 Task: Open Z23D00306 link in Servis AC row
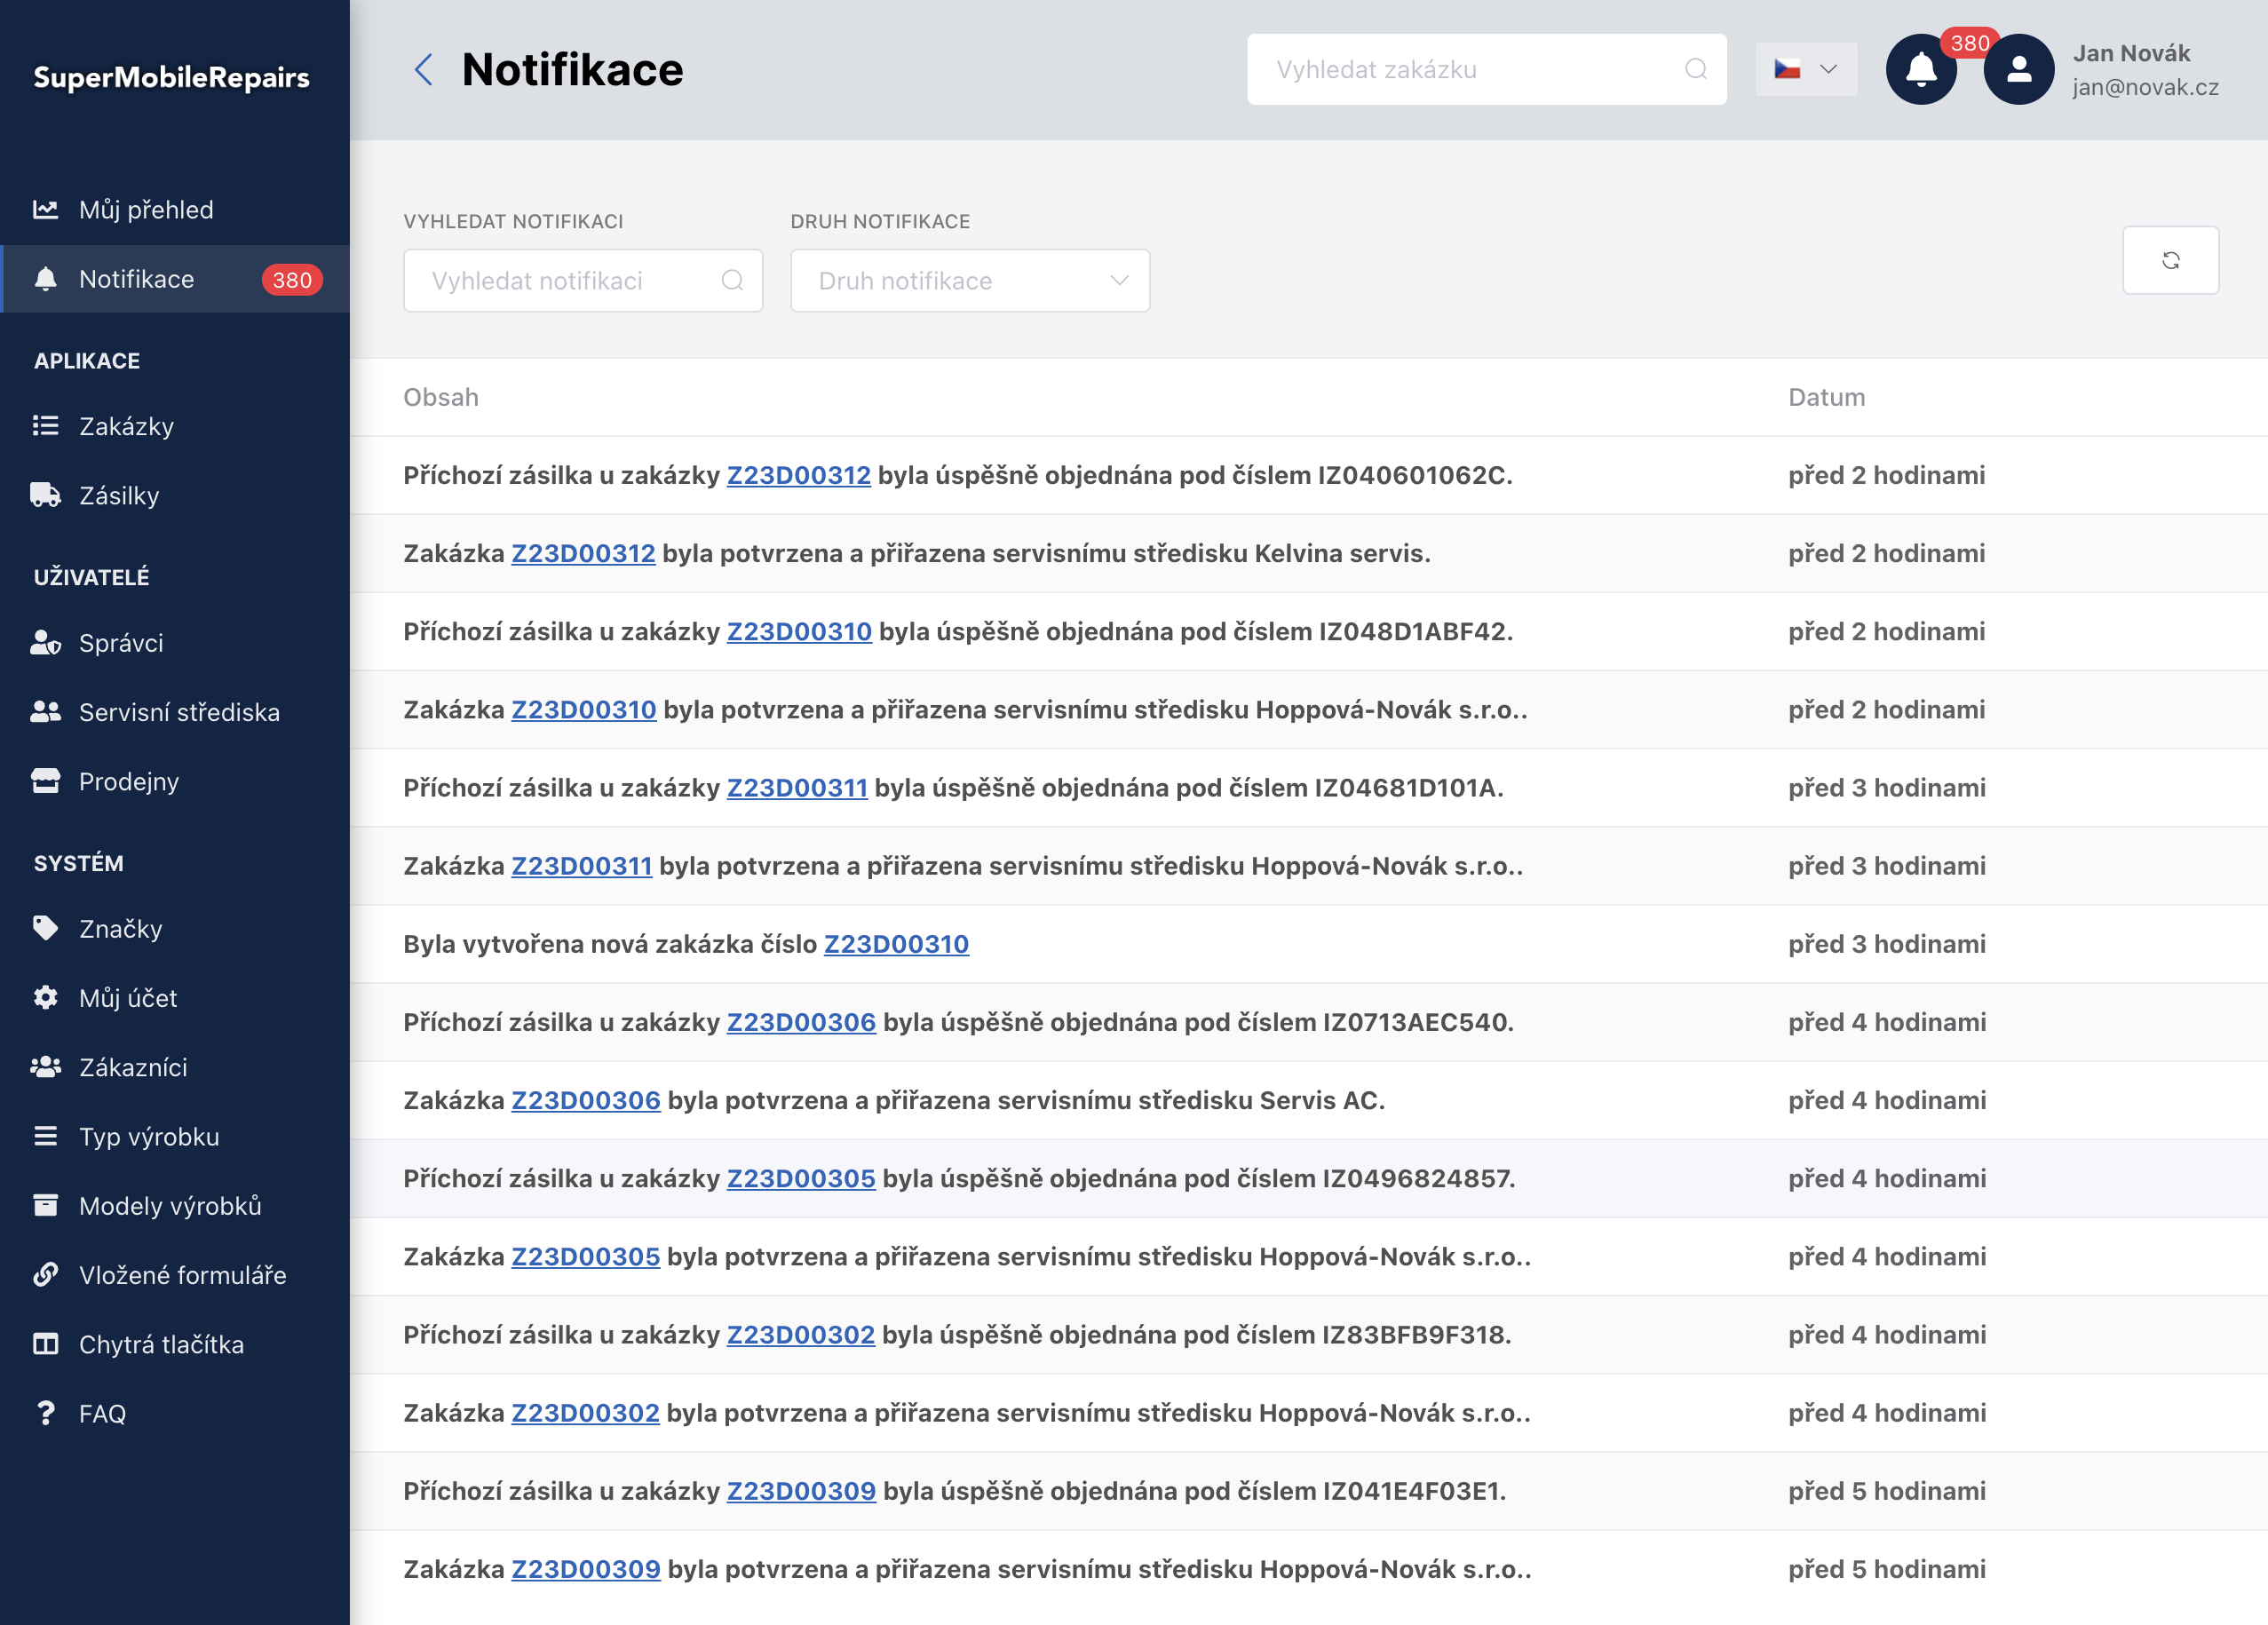point(586,1100)
